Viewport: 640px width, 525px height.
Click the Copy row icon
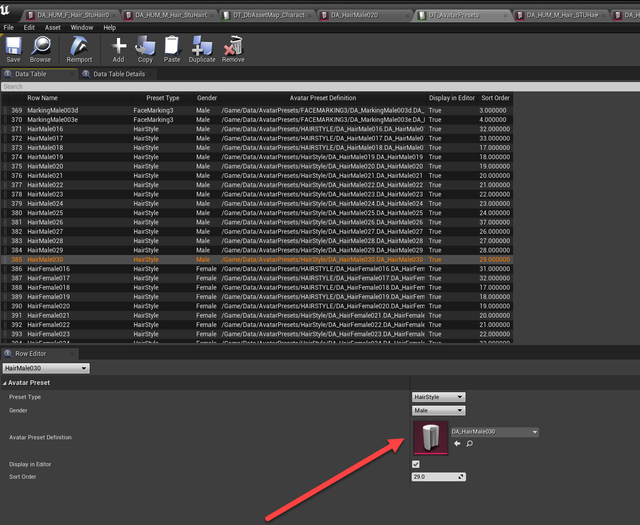coord(145,46)
